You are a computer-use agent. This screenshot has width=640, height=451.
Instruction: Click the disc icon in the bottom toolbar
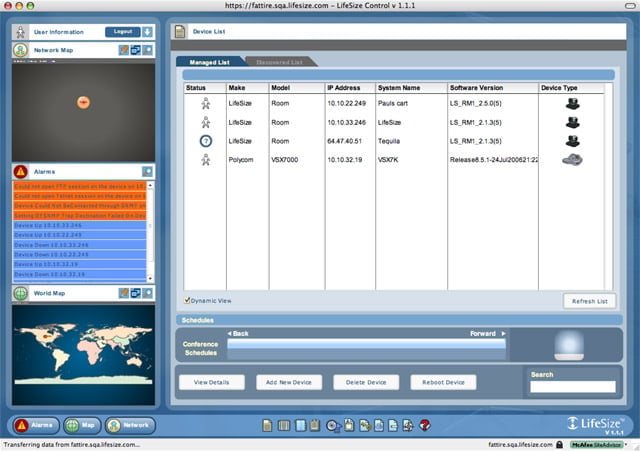click(333, 426)
